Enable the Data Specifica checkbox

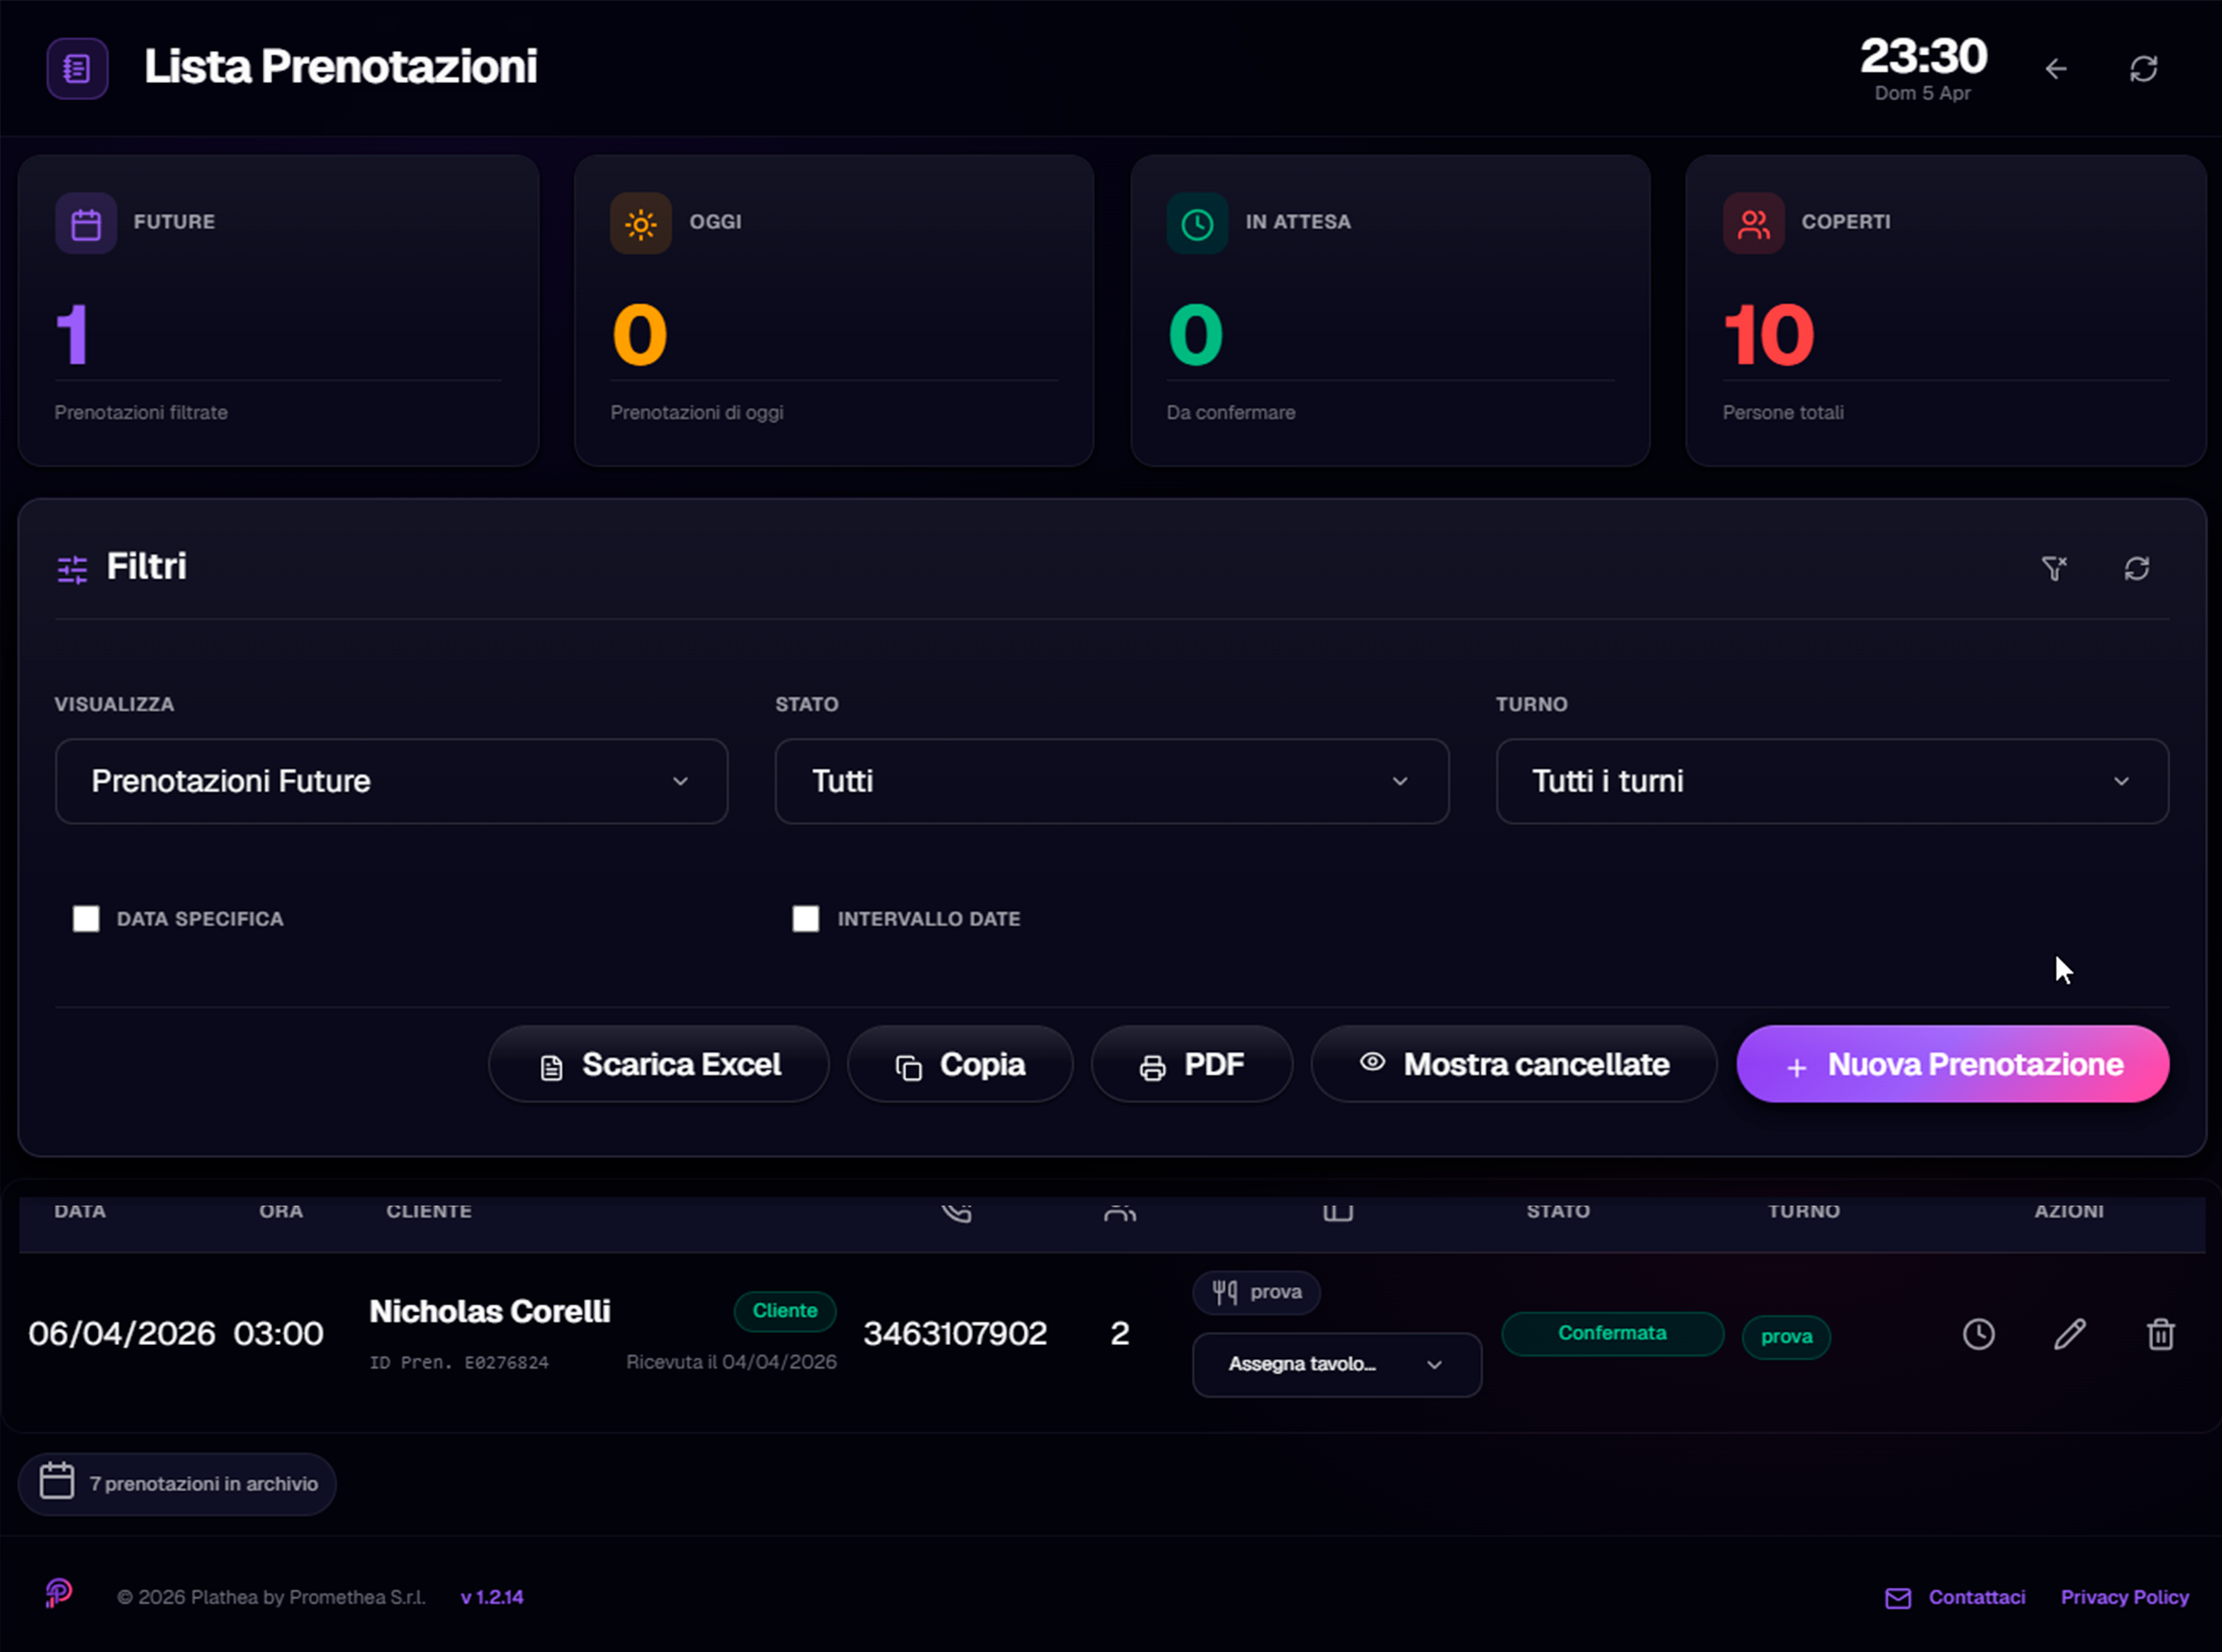(86, 918)
